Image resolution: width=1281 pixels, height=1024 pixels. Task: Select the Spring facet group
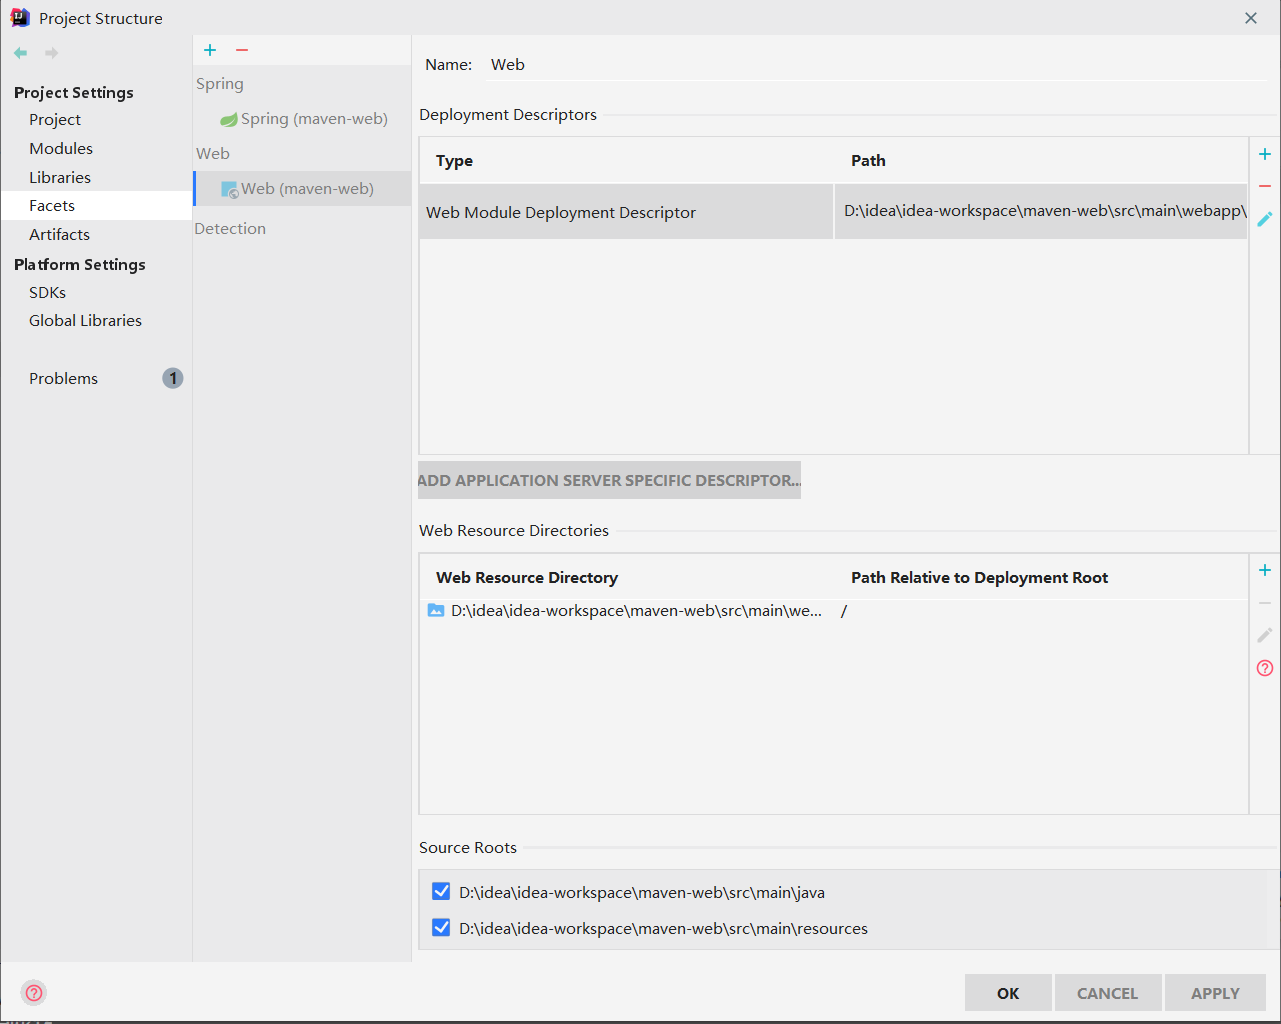[220, 84]
